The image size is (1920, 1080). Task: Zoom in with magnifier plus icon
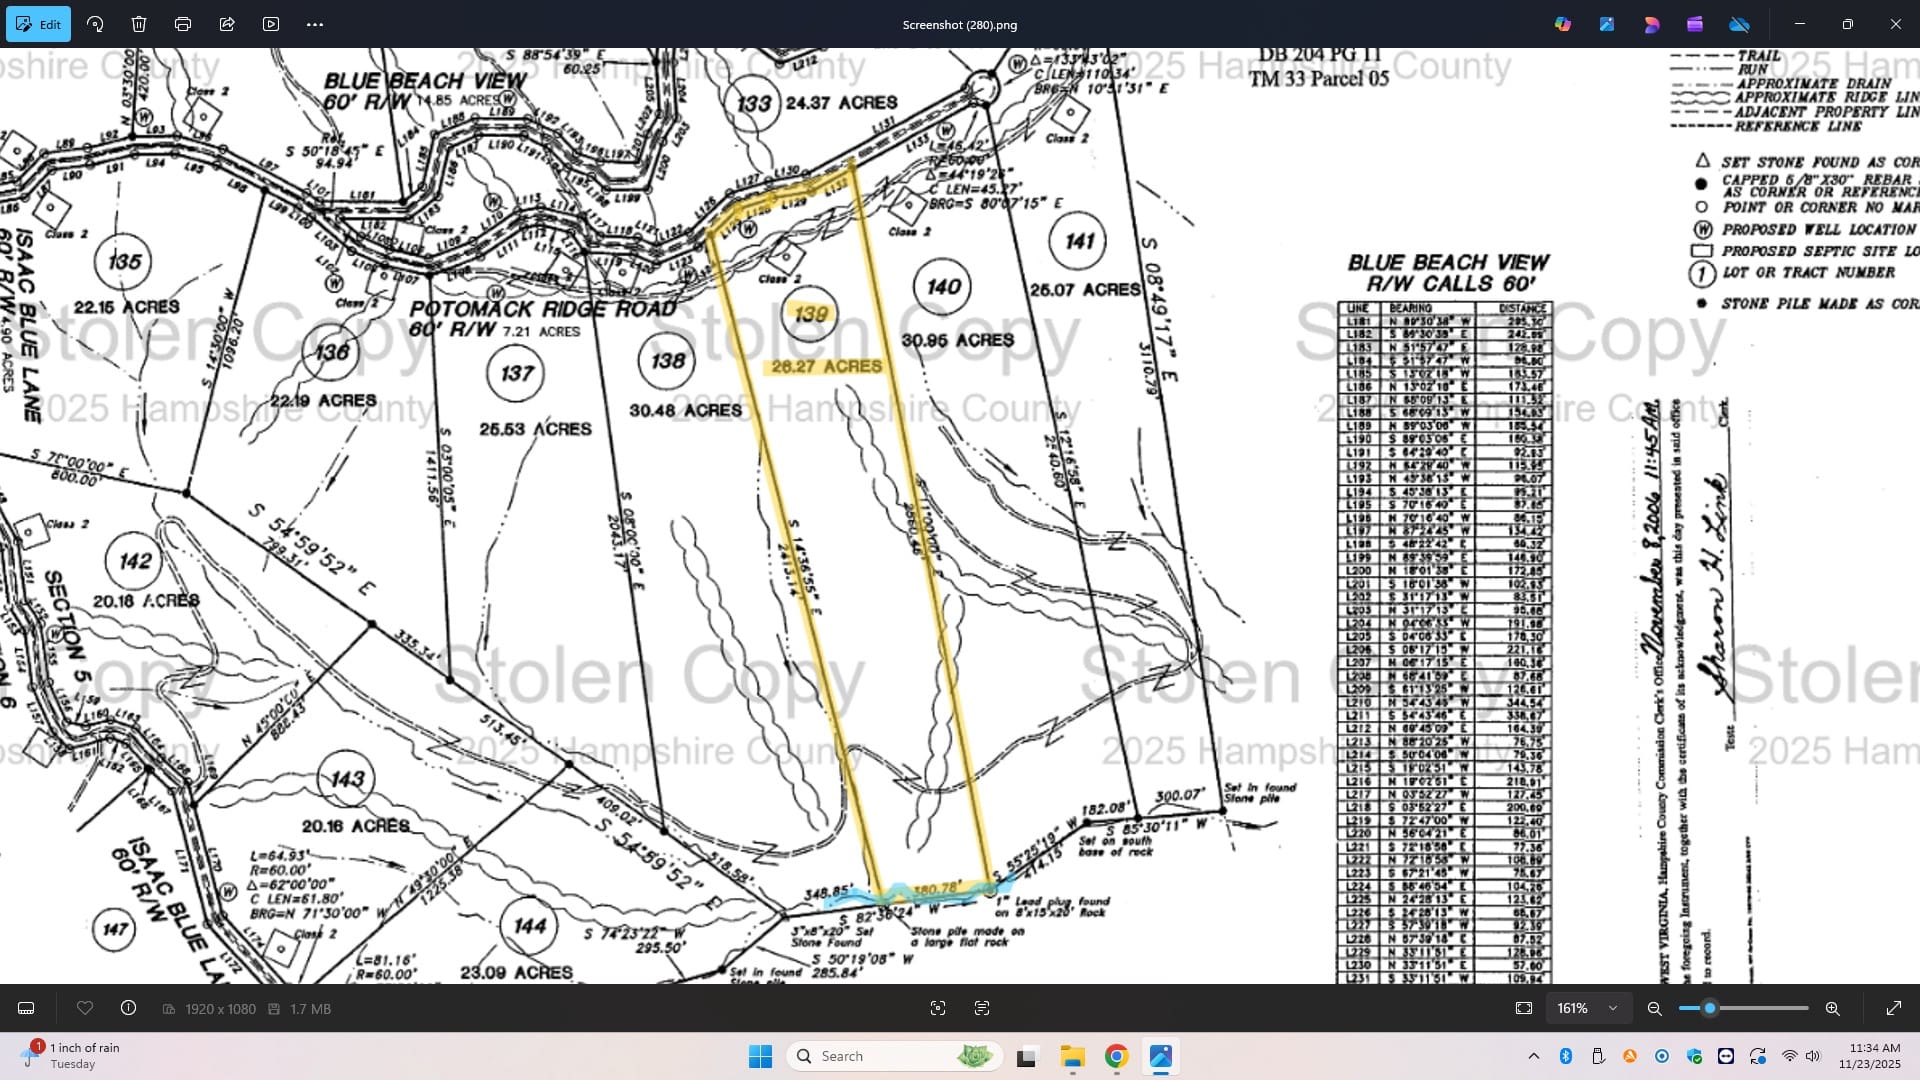[1832, 1008]
